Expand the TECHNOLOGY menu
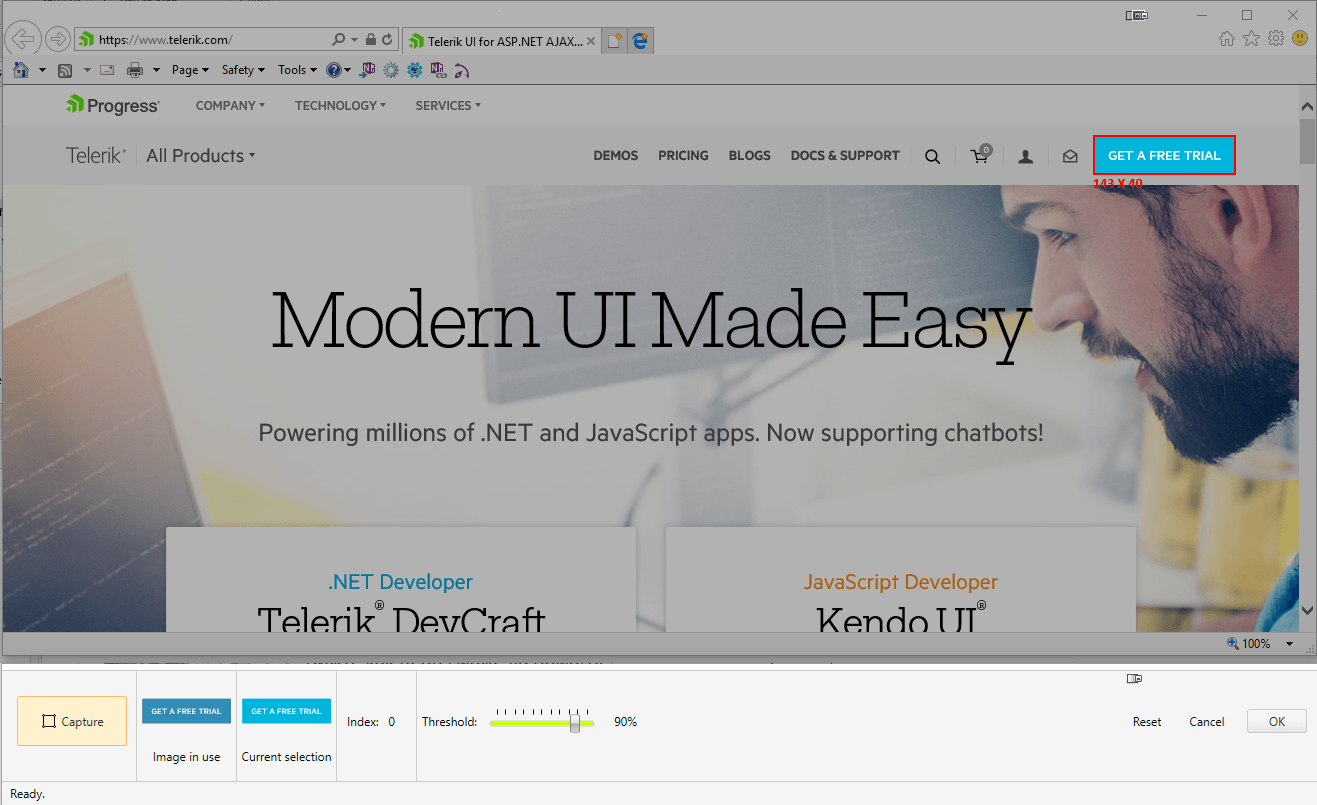1317x805 pixels. pyautogui.click(x=340, y=105)
